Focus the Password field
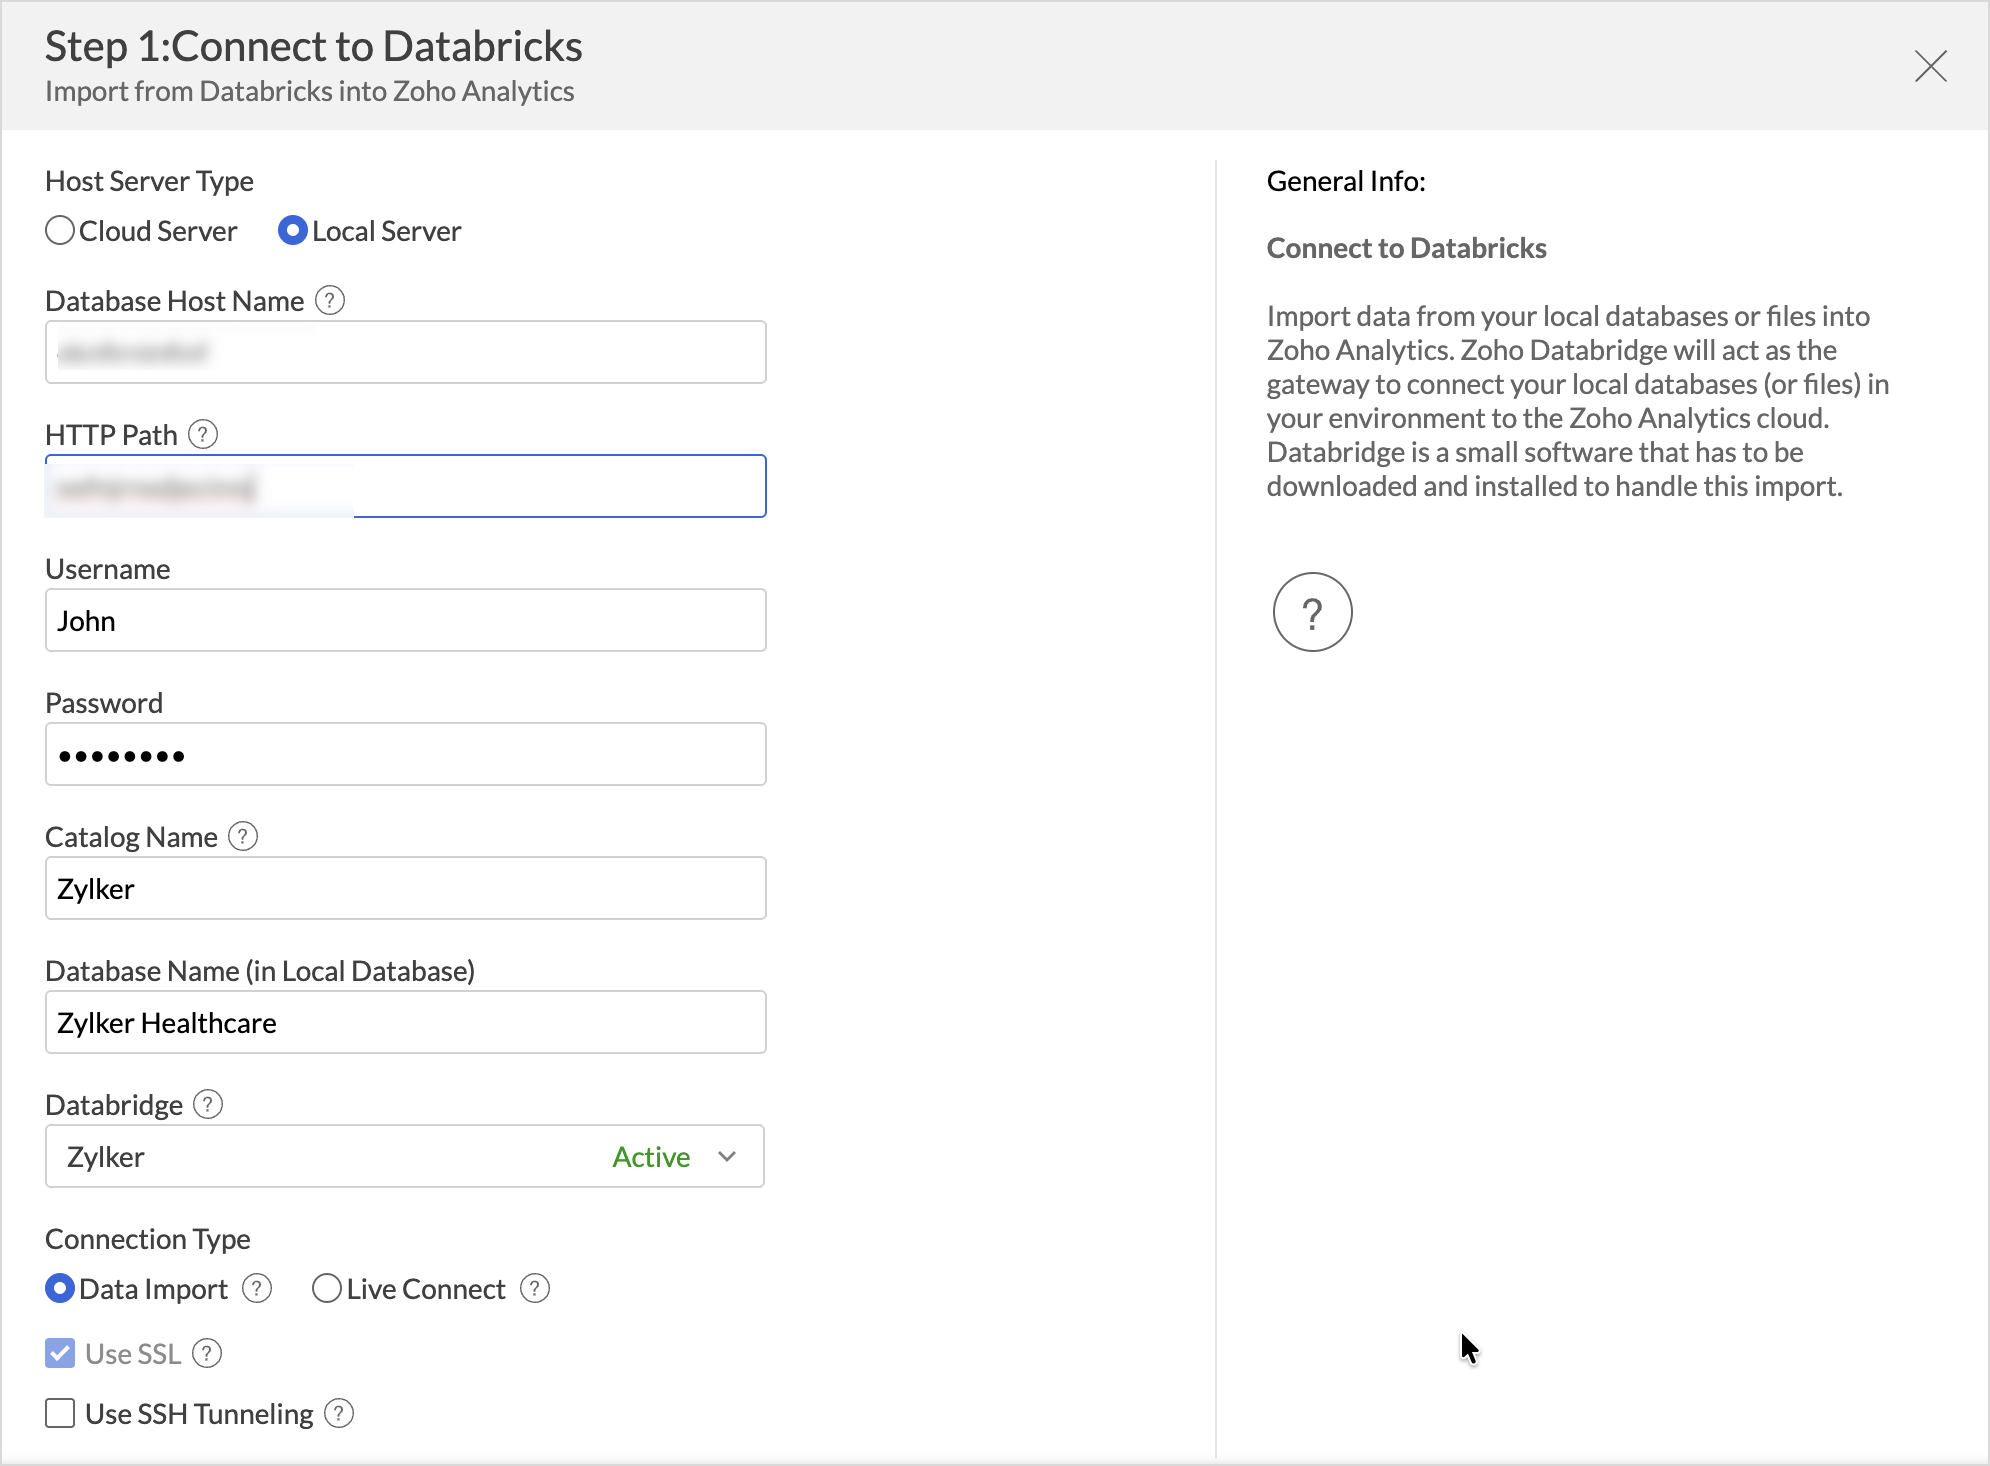Image resolution: width=1990 pixels, height=1466 pixels. point(405,754)
